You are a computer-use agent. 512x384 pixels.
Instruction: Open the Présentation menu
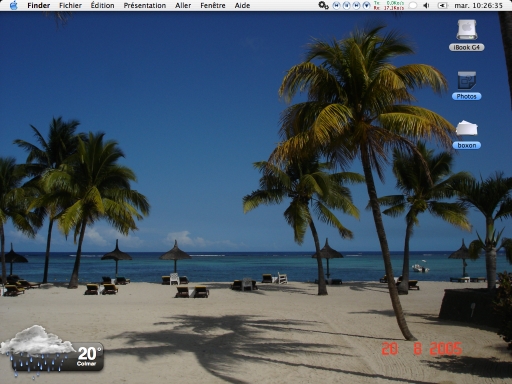pos(145,5)
